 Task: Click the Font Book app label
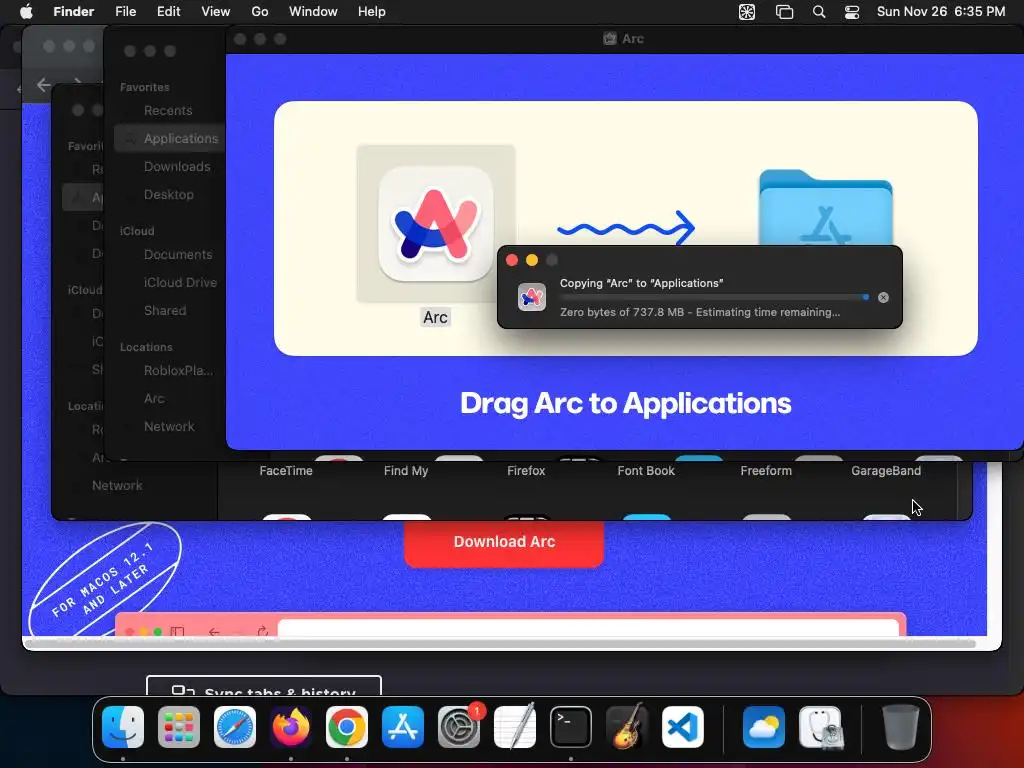tap(646, 471)
